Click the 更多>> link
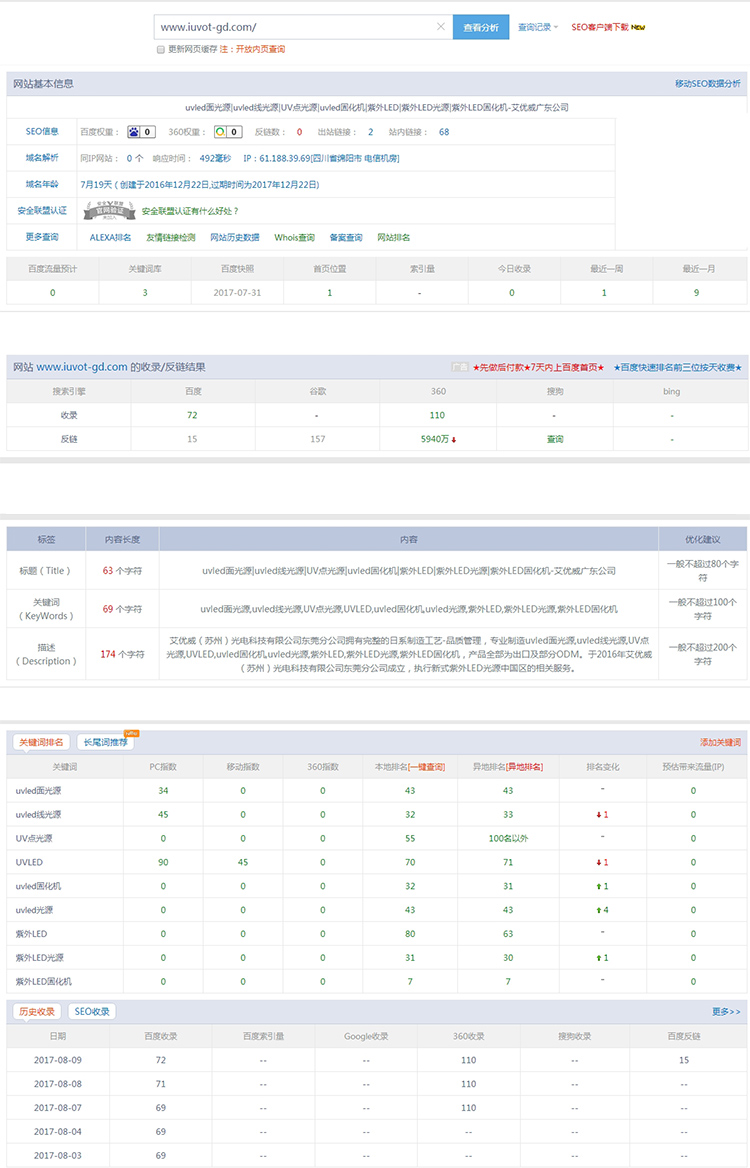Viewport: 750px width, 1168px height. 726,1012
